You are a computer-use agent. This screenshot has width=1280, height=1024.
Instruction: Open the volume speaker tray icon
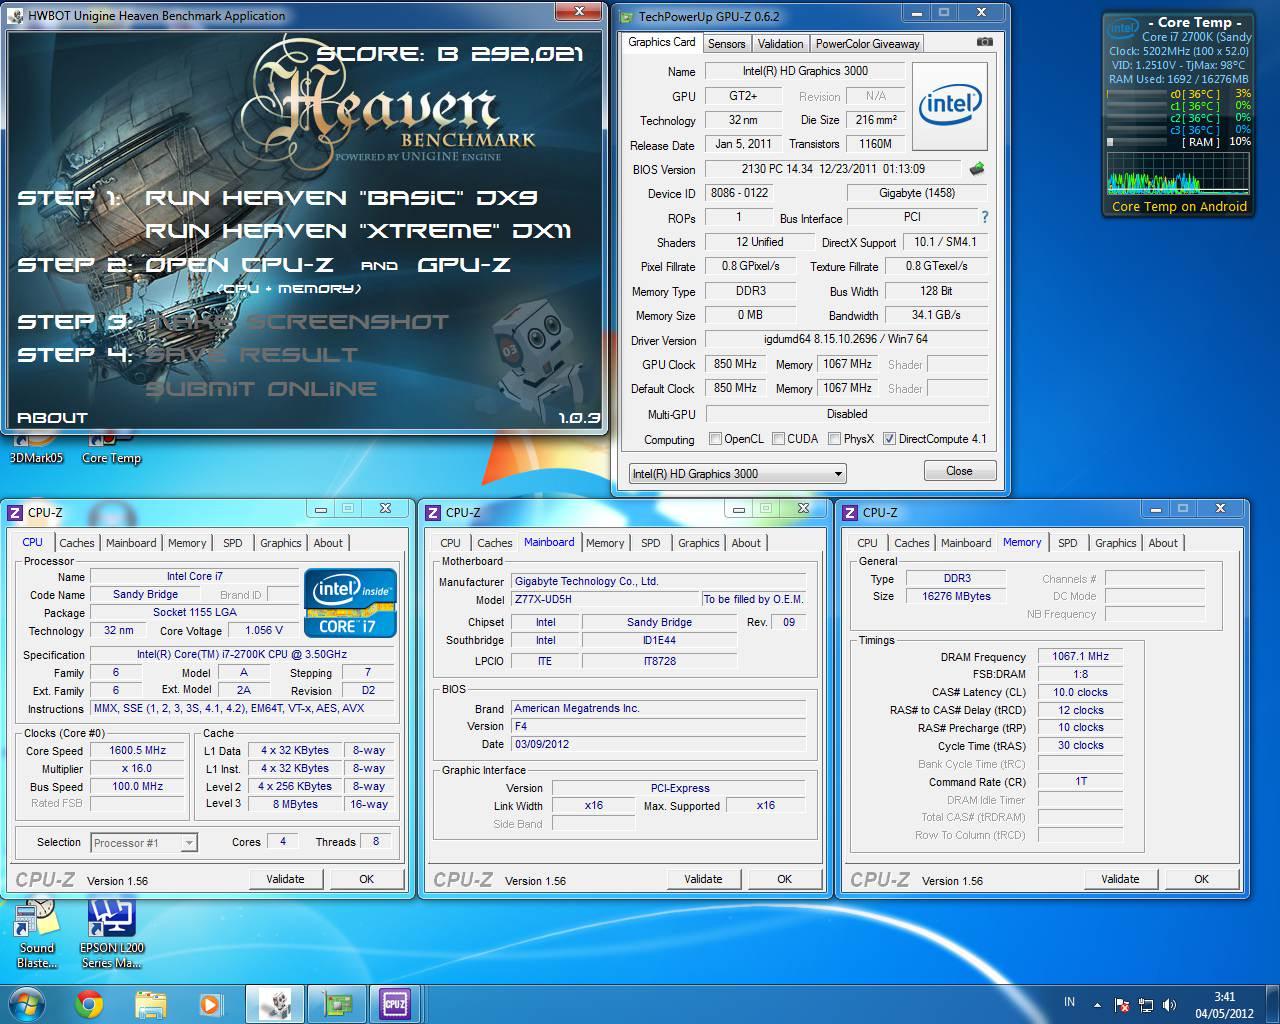pyautogui.click(x=1168, y=1005)
